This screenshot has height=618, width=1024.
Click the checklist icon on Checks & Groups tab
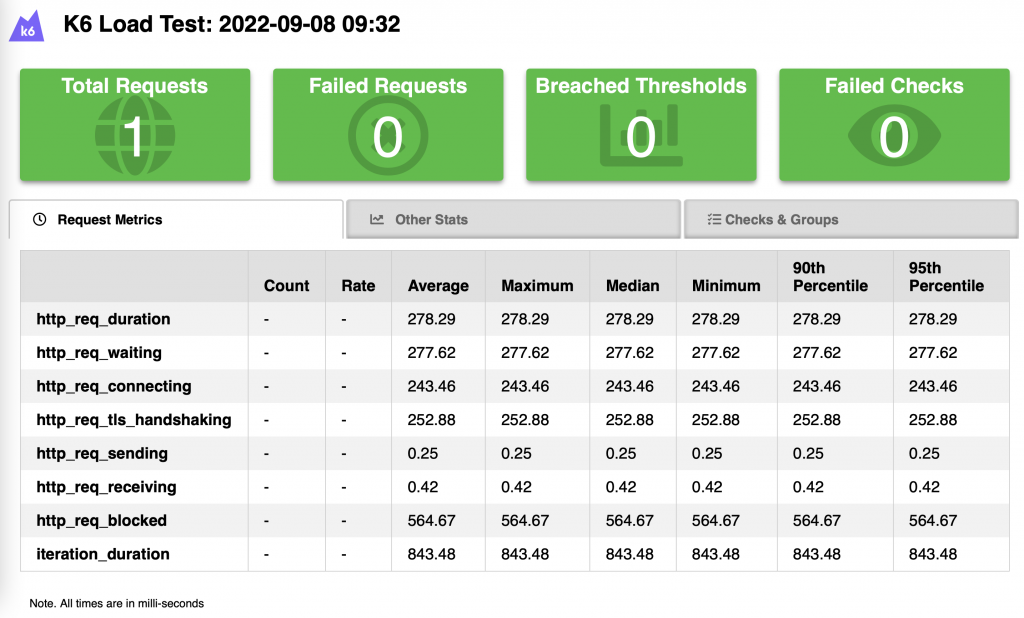point(714,220)
